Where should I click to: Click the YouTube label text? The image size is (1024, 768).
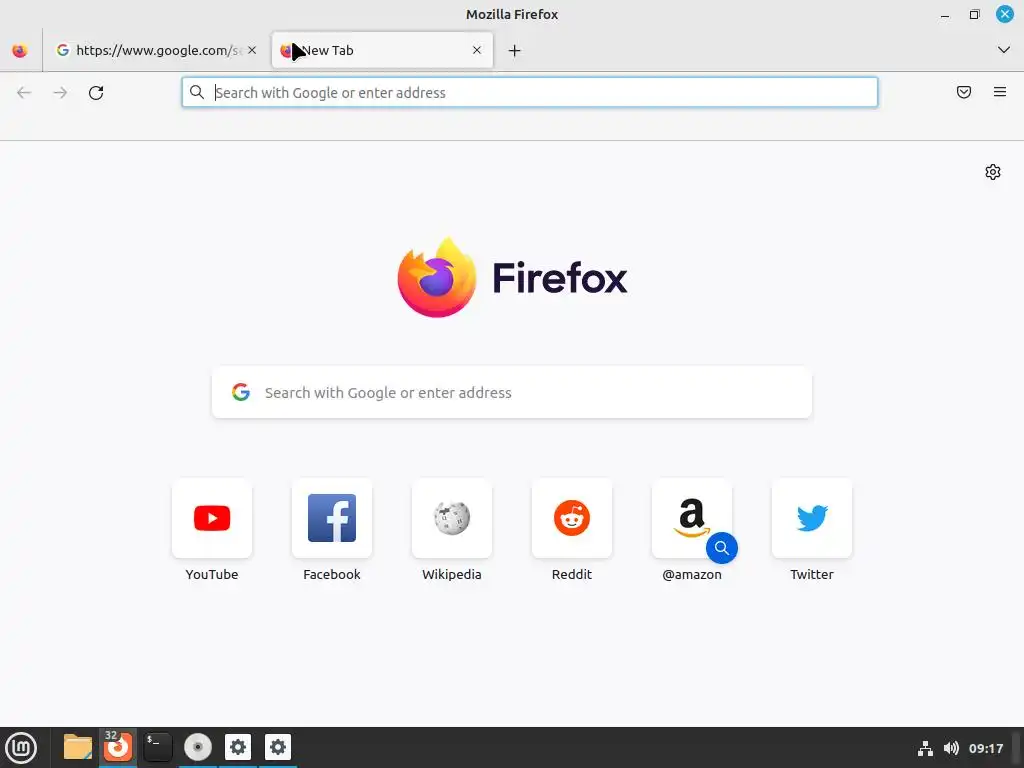(212, 575)
